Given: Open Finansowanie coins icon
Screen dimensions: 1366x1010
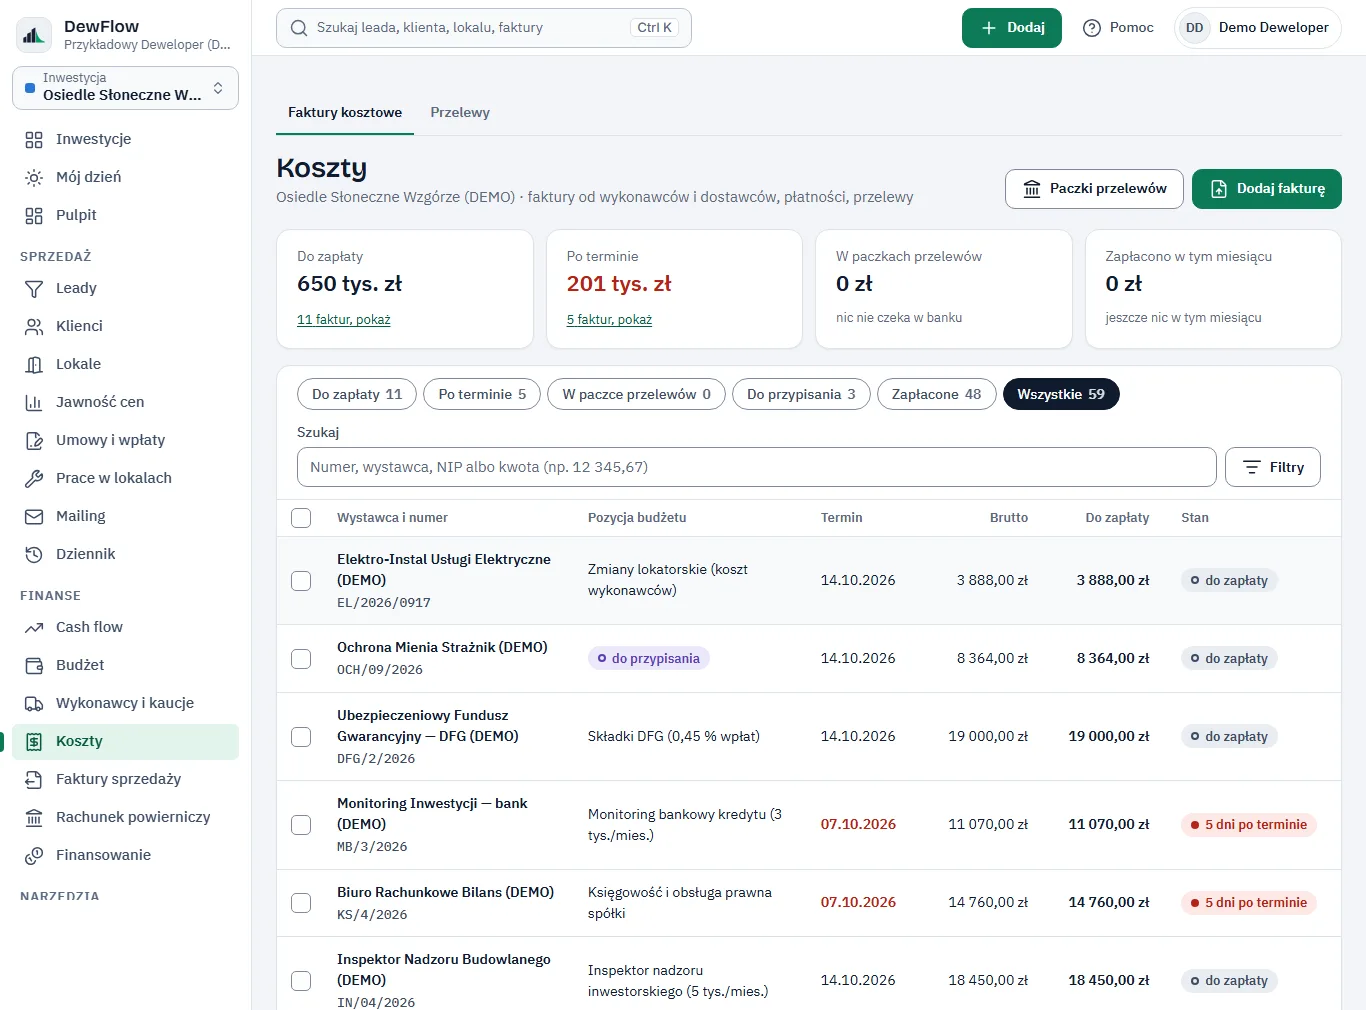Looking at the screenshot, I should pyautogui.click(x=34, y=855).
